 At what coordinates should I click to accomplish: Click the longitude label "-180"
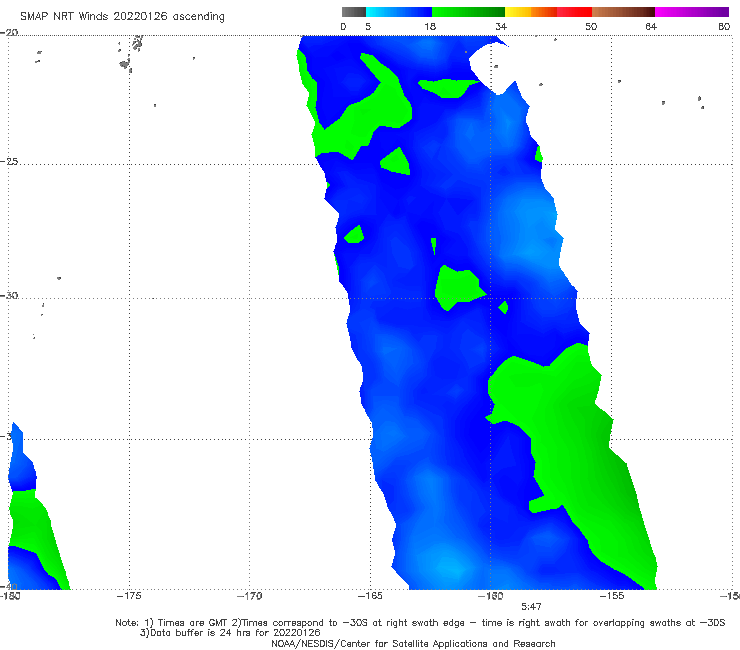point(10,596)
